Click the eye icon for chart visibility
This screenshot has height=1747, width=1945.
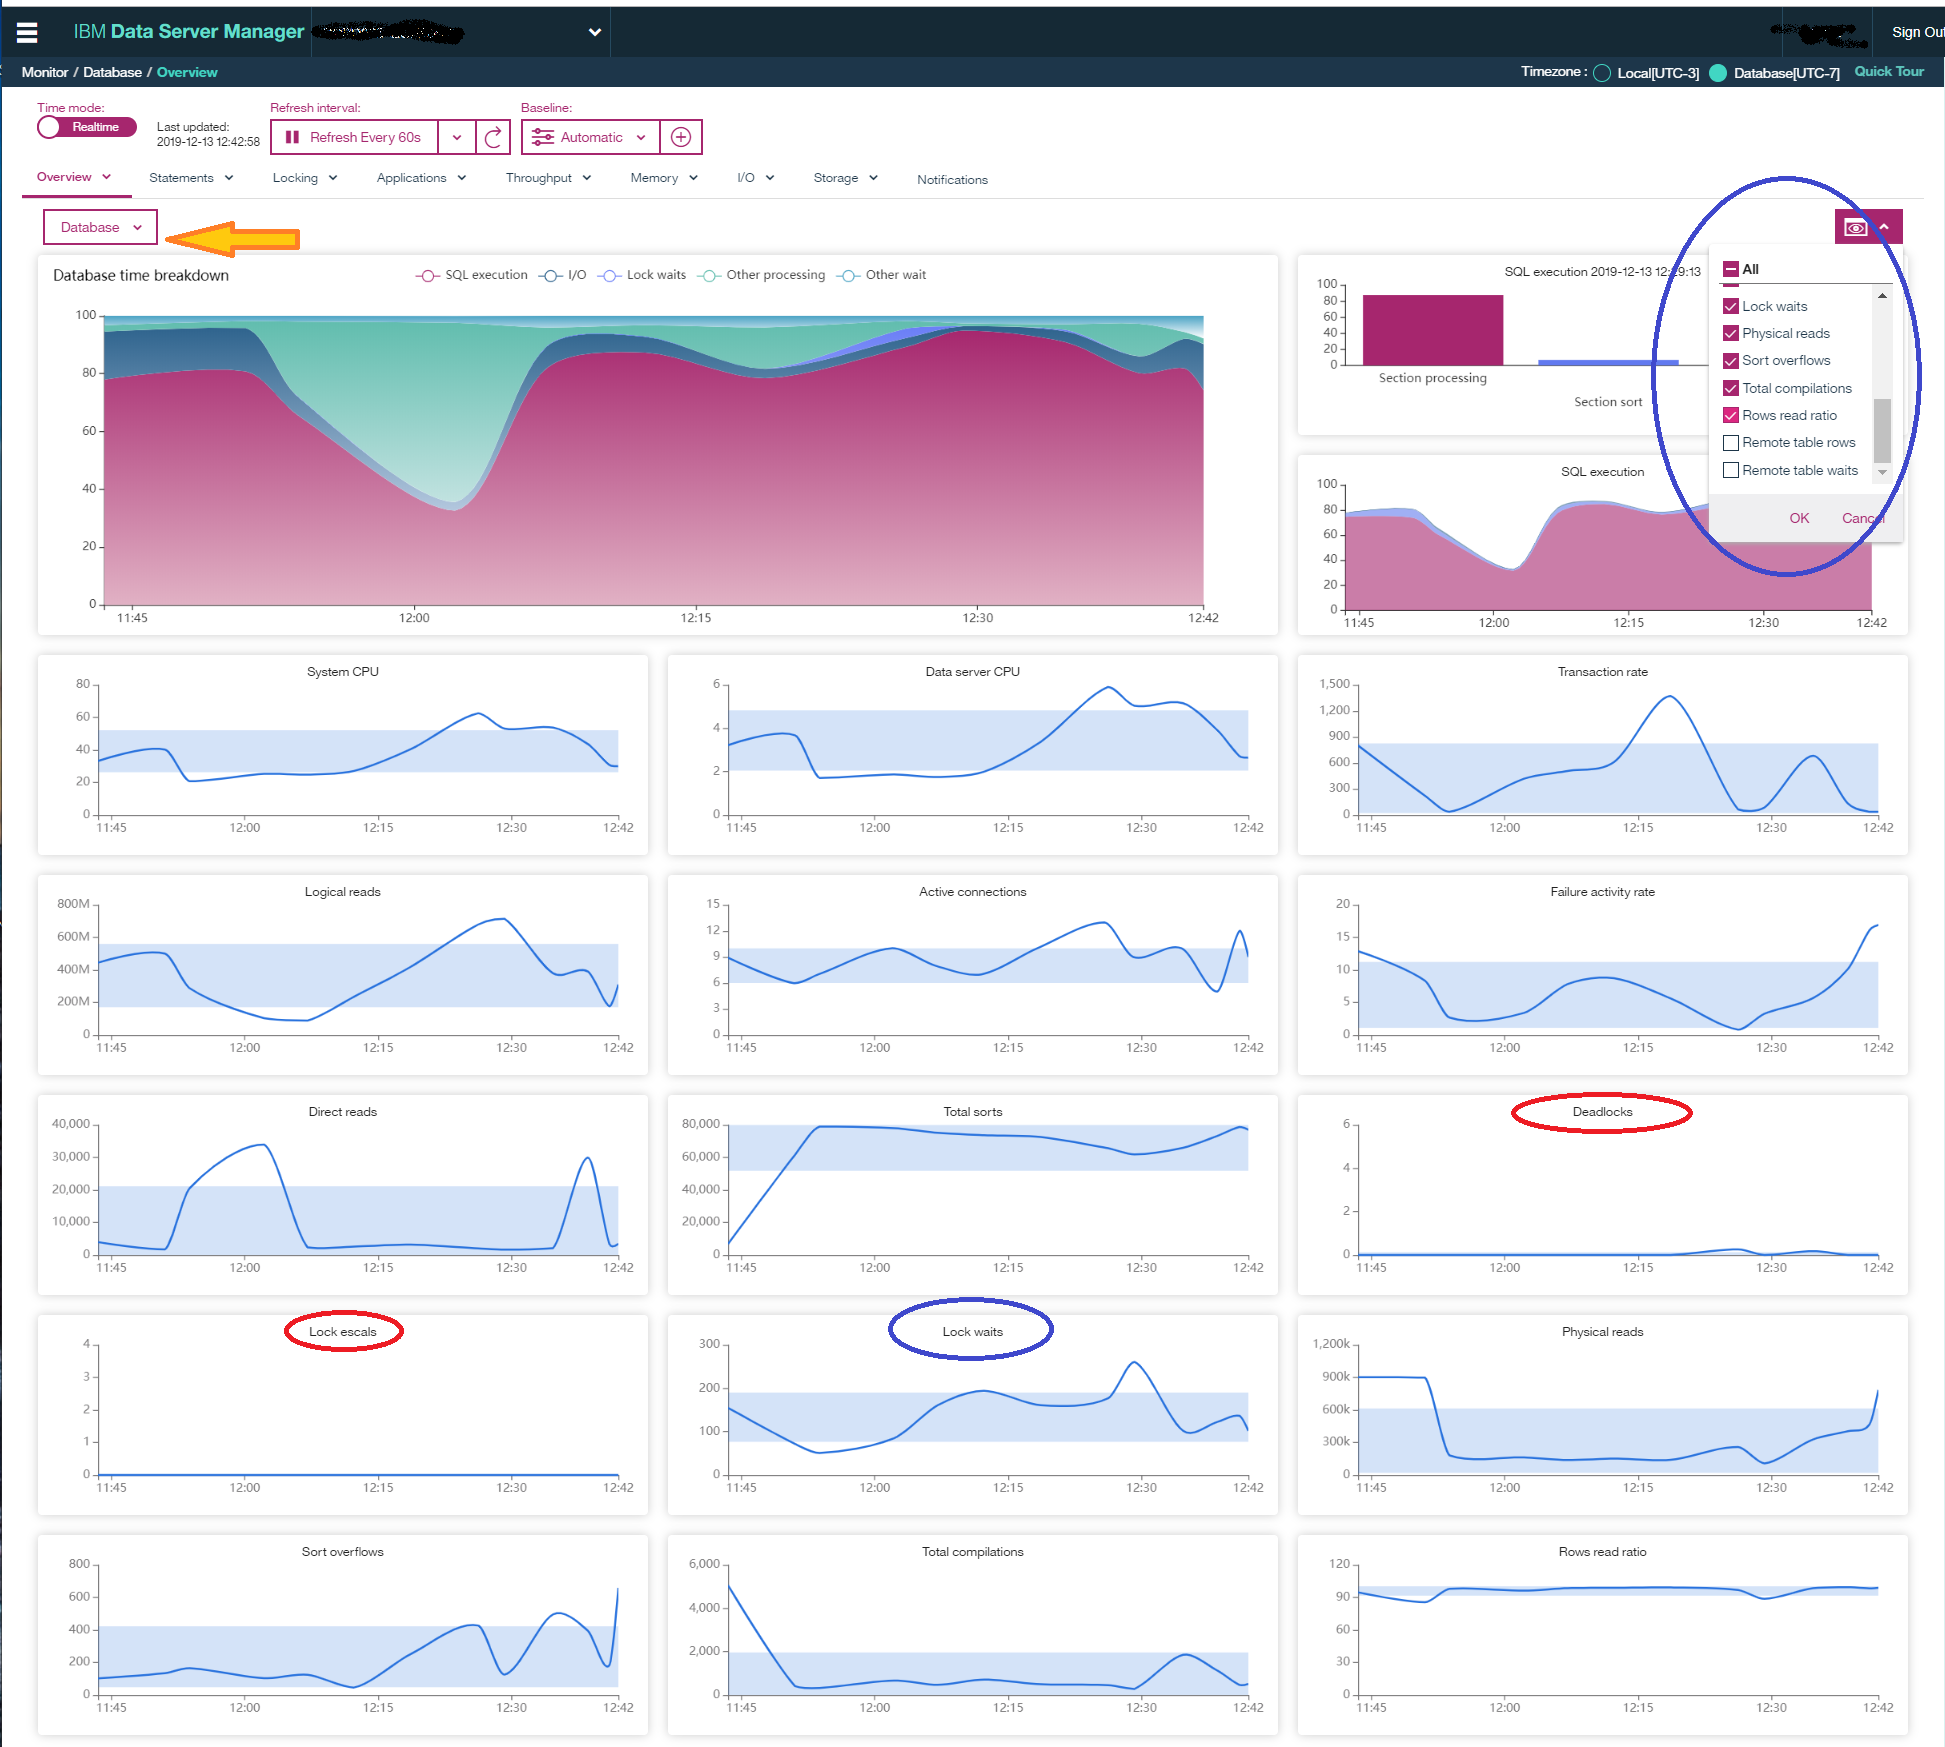[1855, 227]
